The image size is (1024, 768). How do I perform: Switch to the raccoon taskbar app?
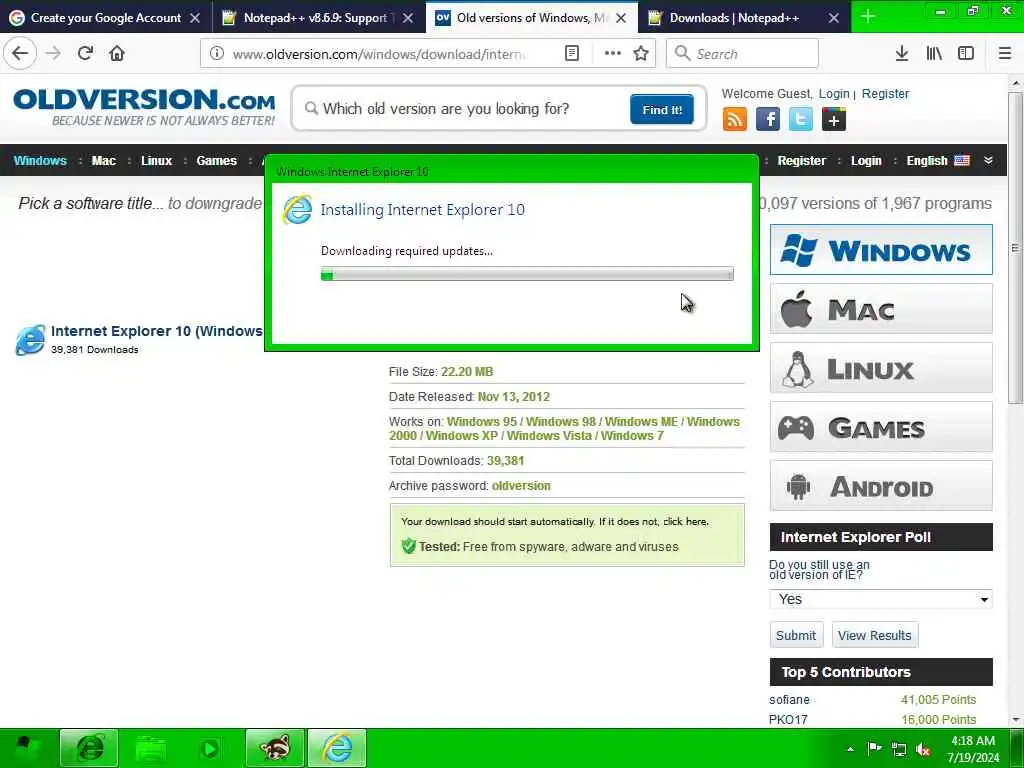point(275,748)
